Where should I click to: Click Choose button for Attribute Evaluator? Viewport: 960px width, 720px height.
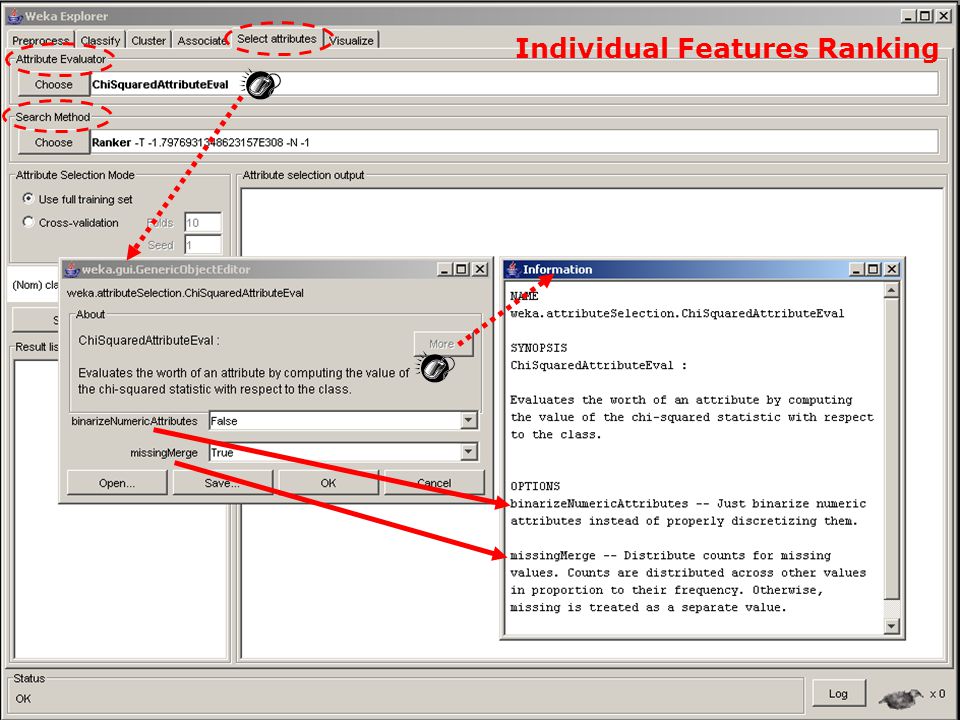54,84
